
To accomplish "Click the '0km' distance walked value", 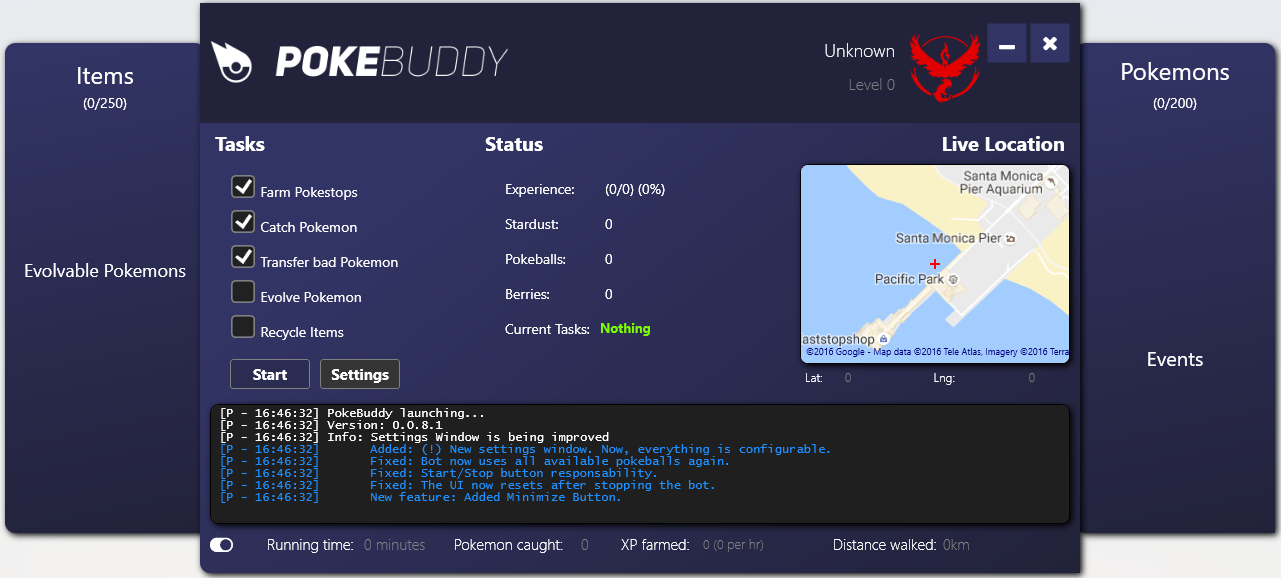I will click(x=956, y=545).
